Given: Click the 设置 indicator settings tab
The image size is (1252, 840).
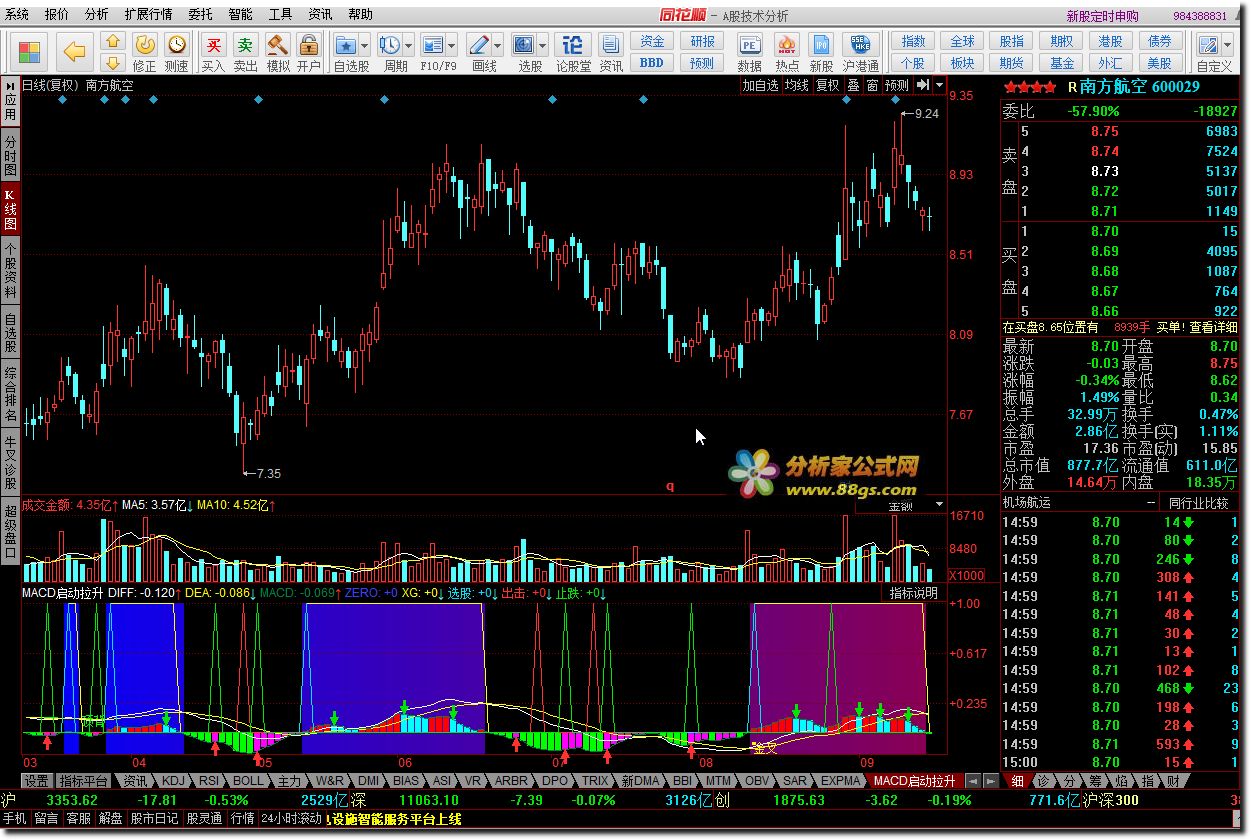Looking at the screenshot, I should click(x=37, y=780).
